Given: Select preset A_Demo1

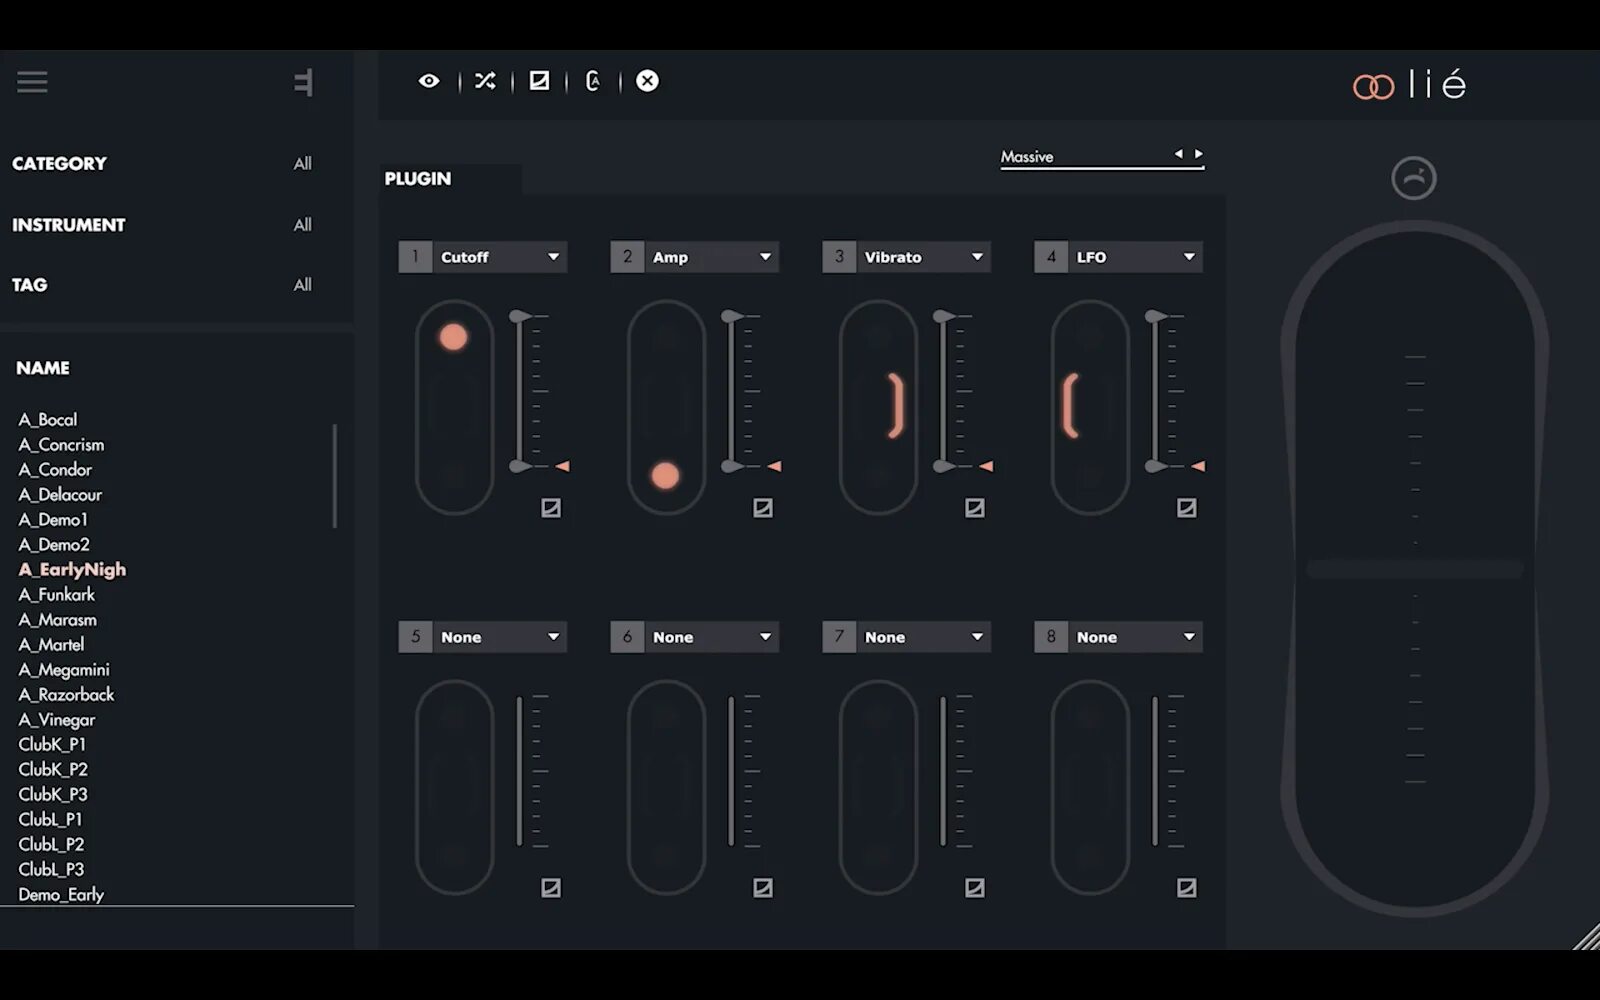Looking at the screenshot, I should [53, 520].
